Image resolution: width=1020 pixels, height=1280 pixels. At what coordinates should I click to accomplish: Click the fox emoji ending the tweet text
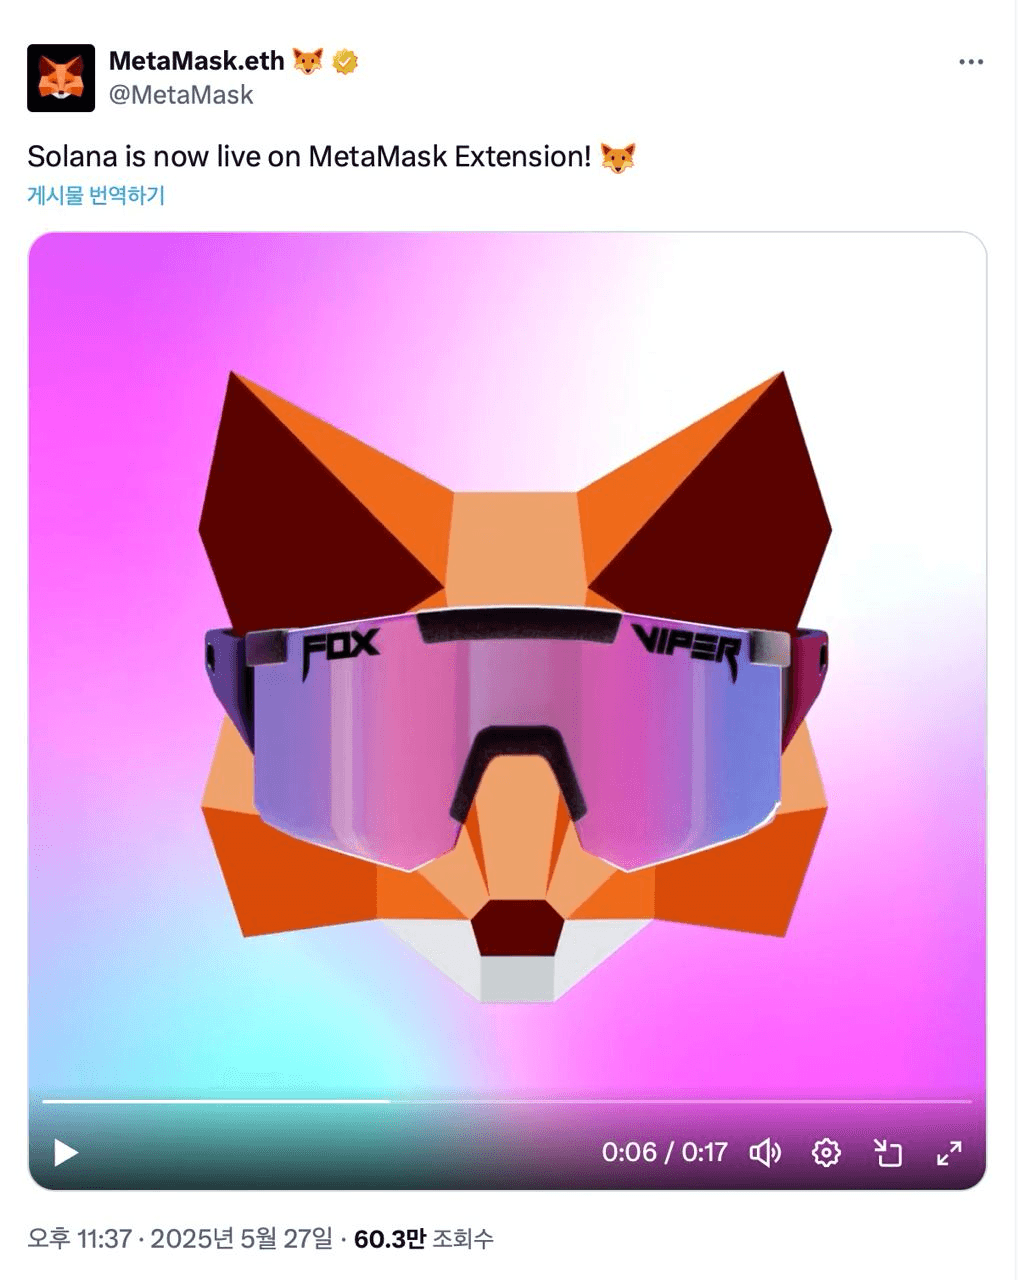[x=618, y=158]
